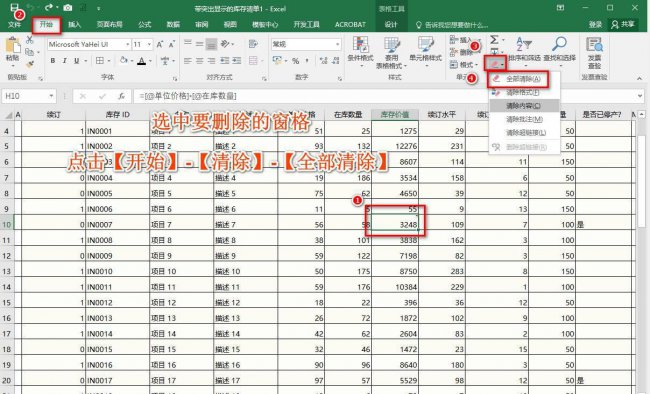Open Find and Select magnifier (查找和选择)
650x394 pixels.
tap(559, 50)
